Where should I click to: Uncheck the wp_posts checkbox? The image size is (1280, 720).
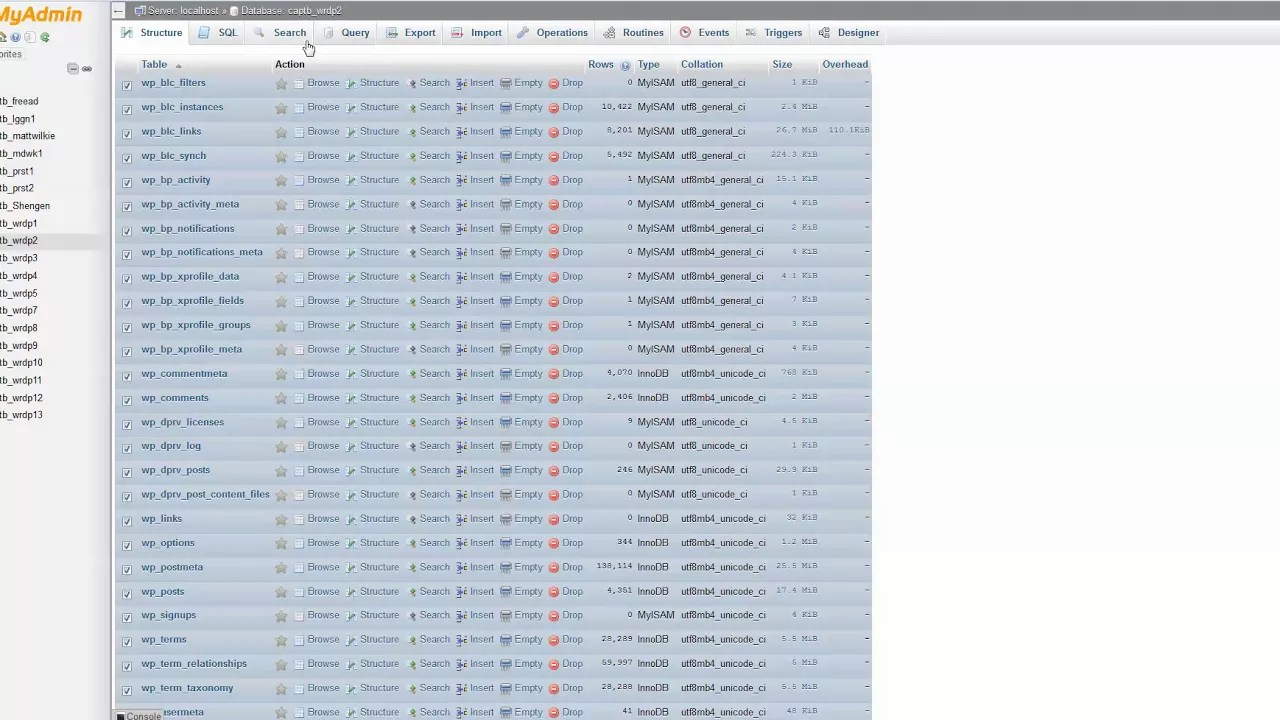coord(127,593)
